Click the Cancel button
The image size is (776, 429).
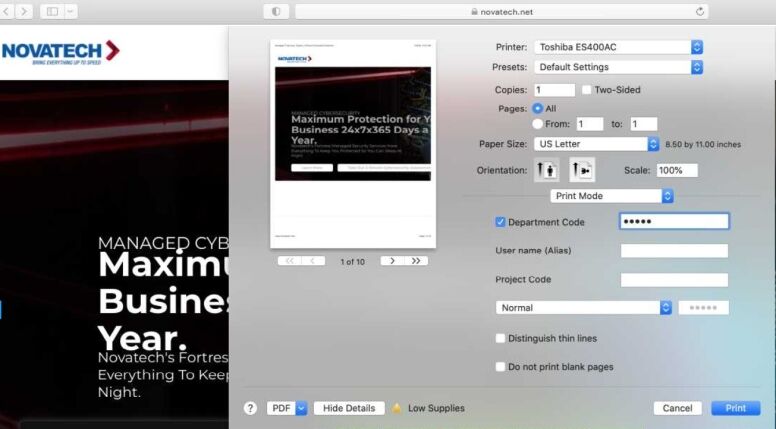(677, 408)
